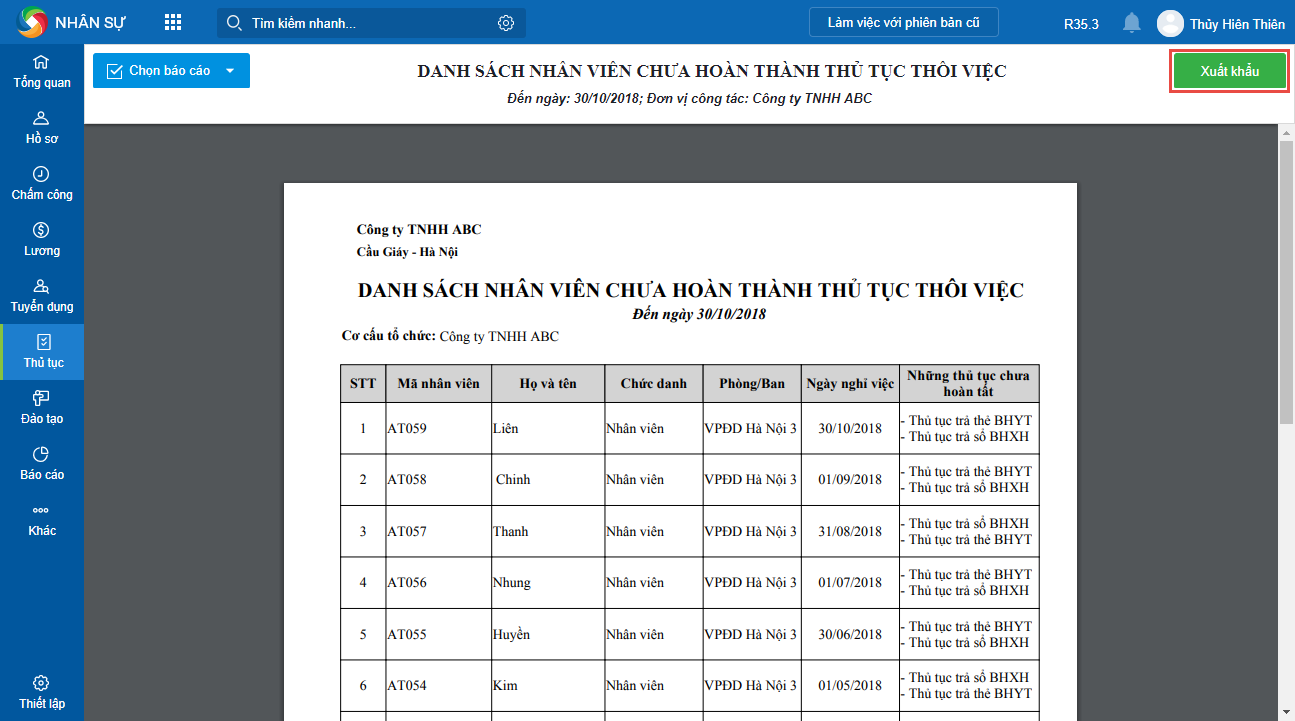Open the notifications bell
1295x721 pixels.
click(x=1131, y=23)
